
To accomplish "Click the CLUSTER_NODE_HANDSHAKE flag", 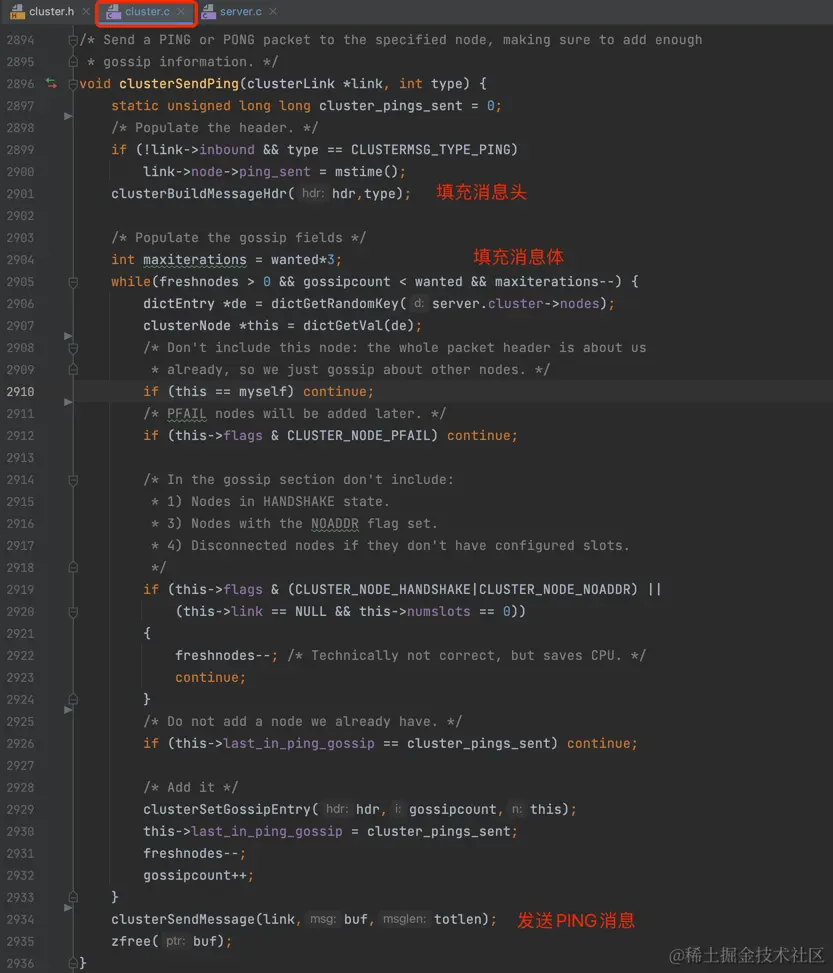I will coord(383,590).
